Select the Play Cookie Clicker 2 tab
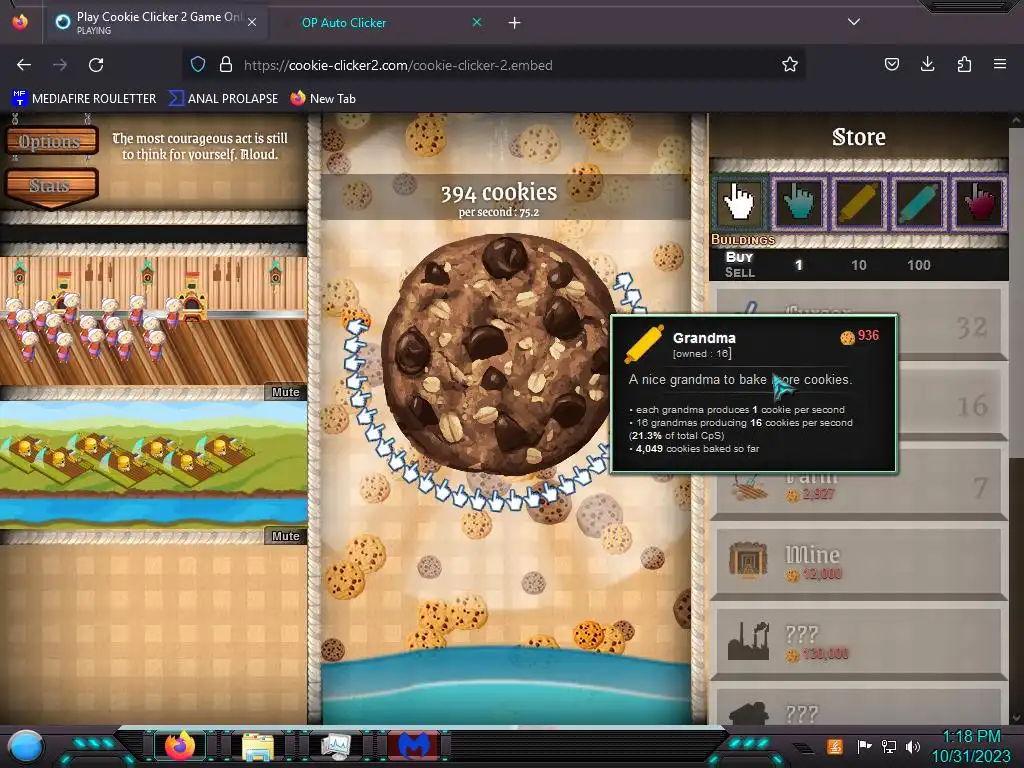The width and height of the screenshot is (1024, 768). 159,23
